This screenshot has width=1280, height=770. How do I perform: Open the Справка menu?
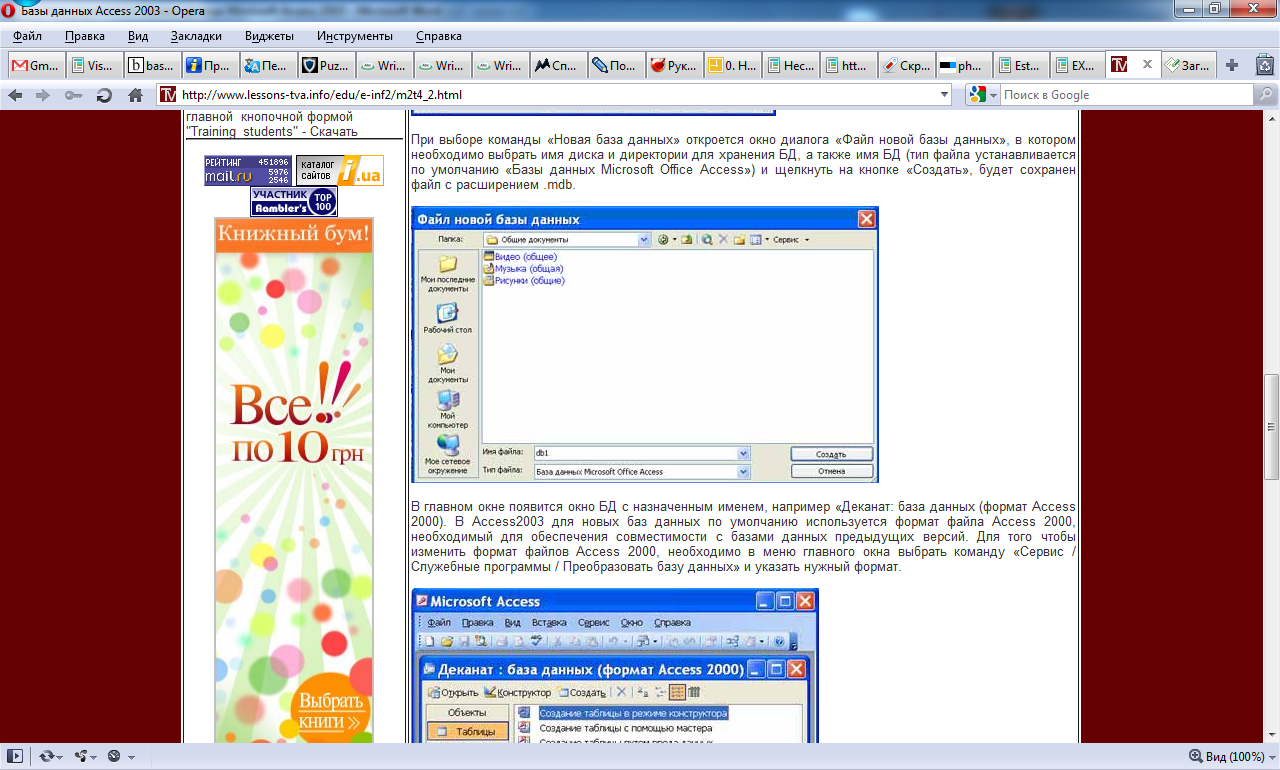[438, 36]
